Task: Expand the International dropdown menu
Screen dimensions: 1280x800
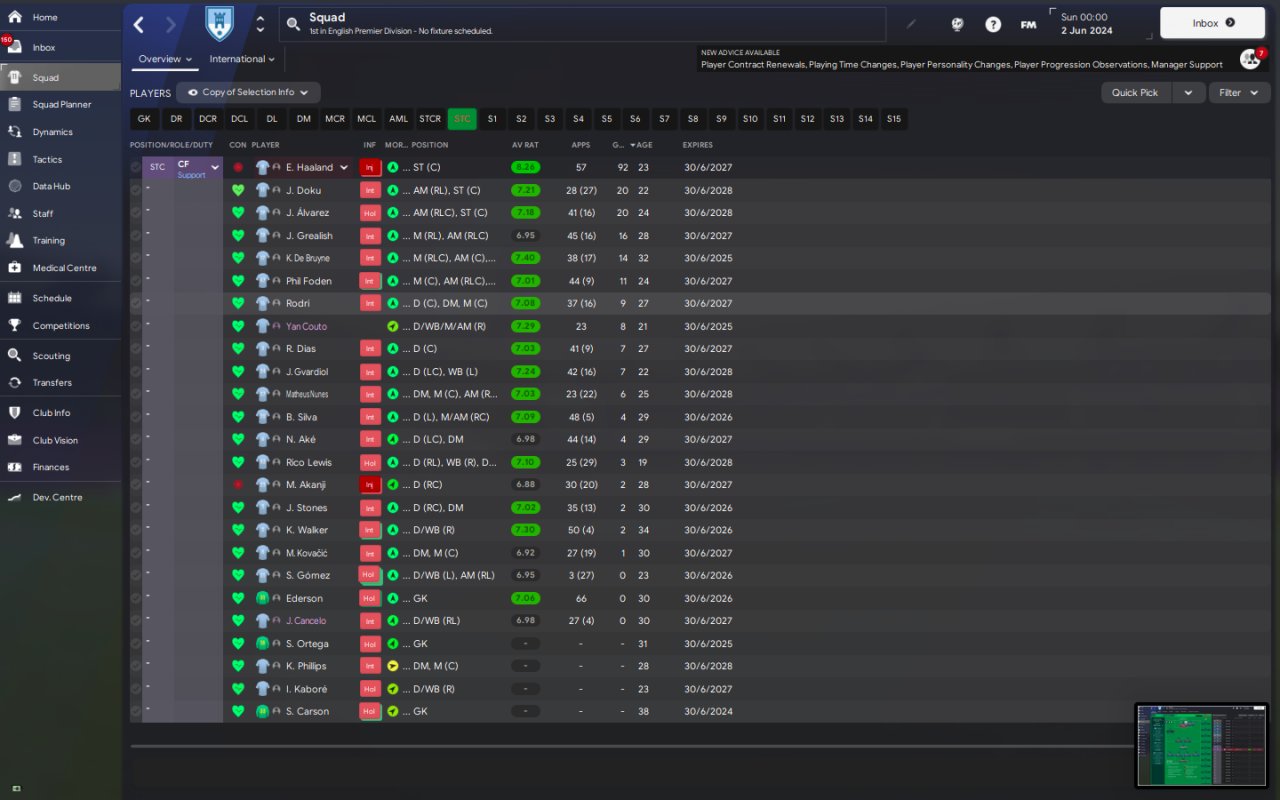Action: 242,59
